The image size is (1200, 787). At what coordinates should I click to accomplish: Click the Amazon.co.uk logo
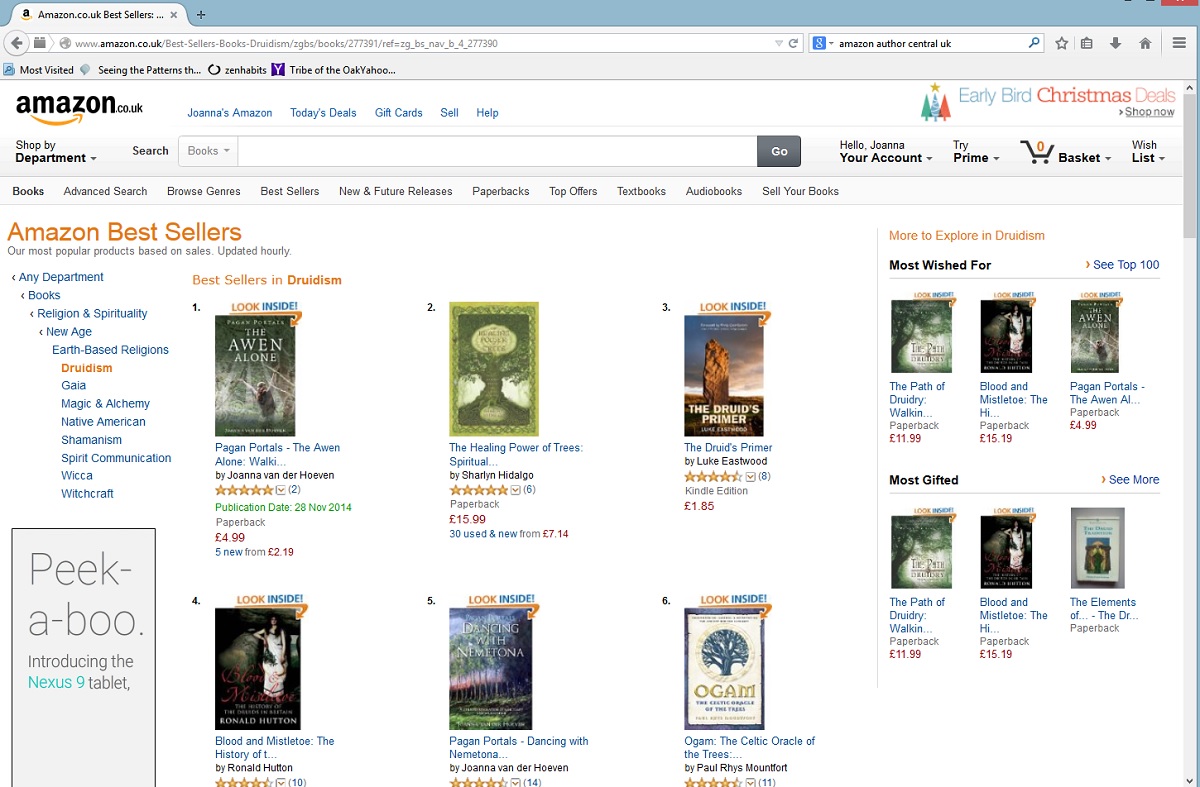tap(79, 108)
